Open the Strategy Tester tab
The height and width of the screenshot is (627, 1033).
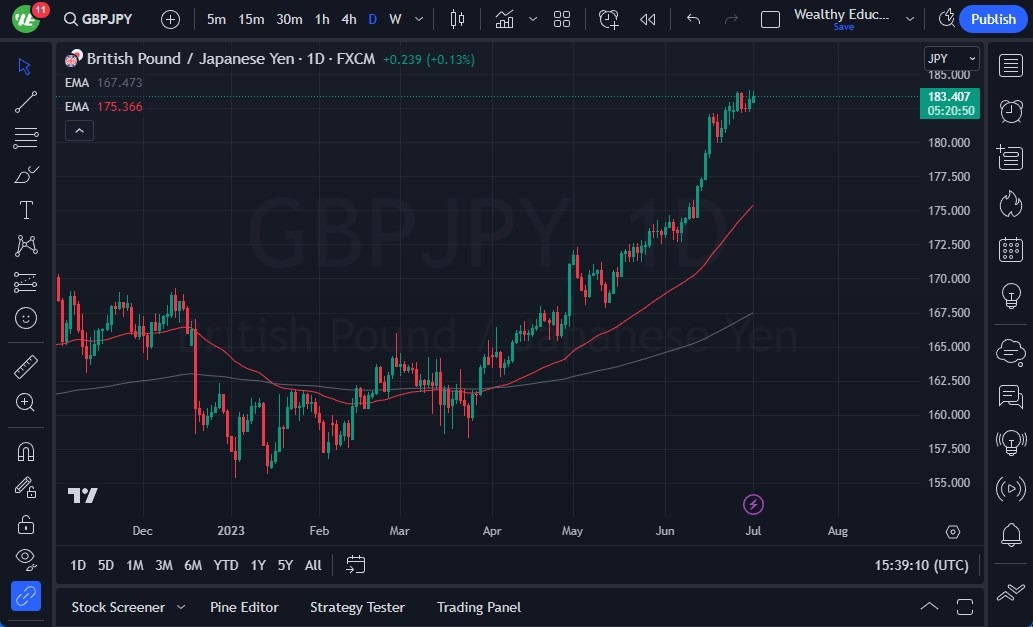coord(357,607)
